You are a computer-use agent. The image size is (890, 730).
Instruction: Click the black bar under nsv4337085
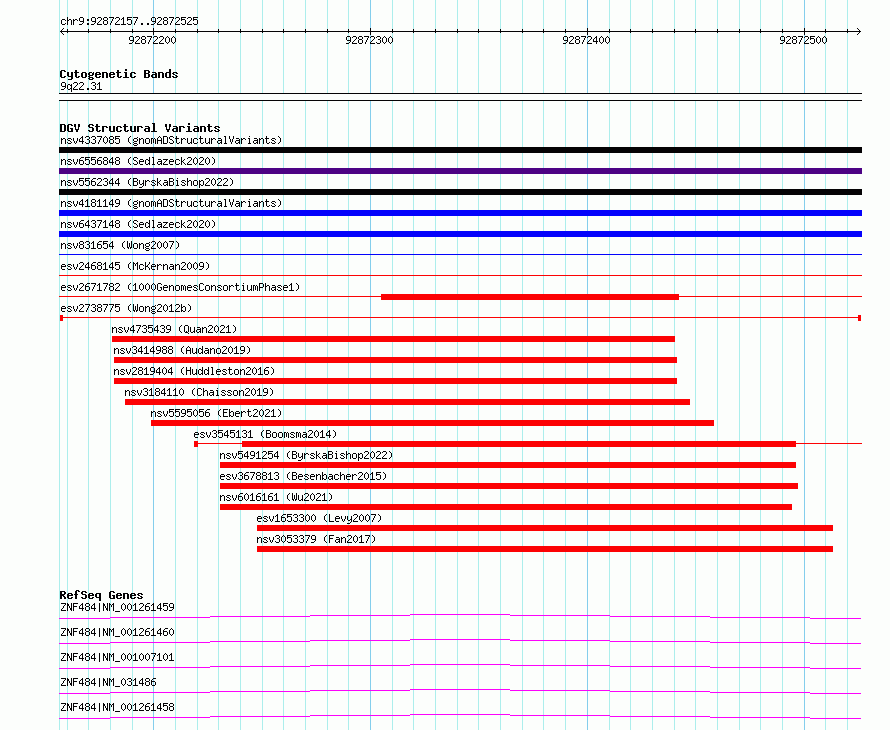(x=460, y=150)
